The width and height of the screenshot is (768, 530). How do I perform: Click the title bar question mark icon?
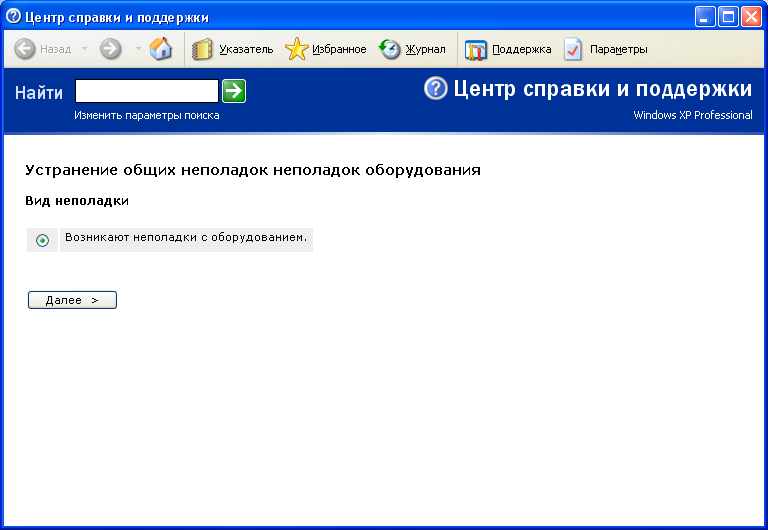point(13,17)
